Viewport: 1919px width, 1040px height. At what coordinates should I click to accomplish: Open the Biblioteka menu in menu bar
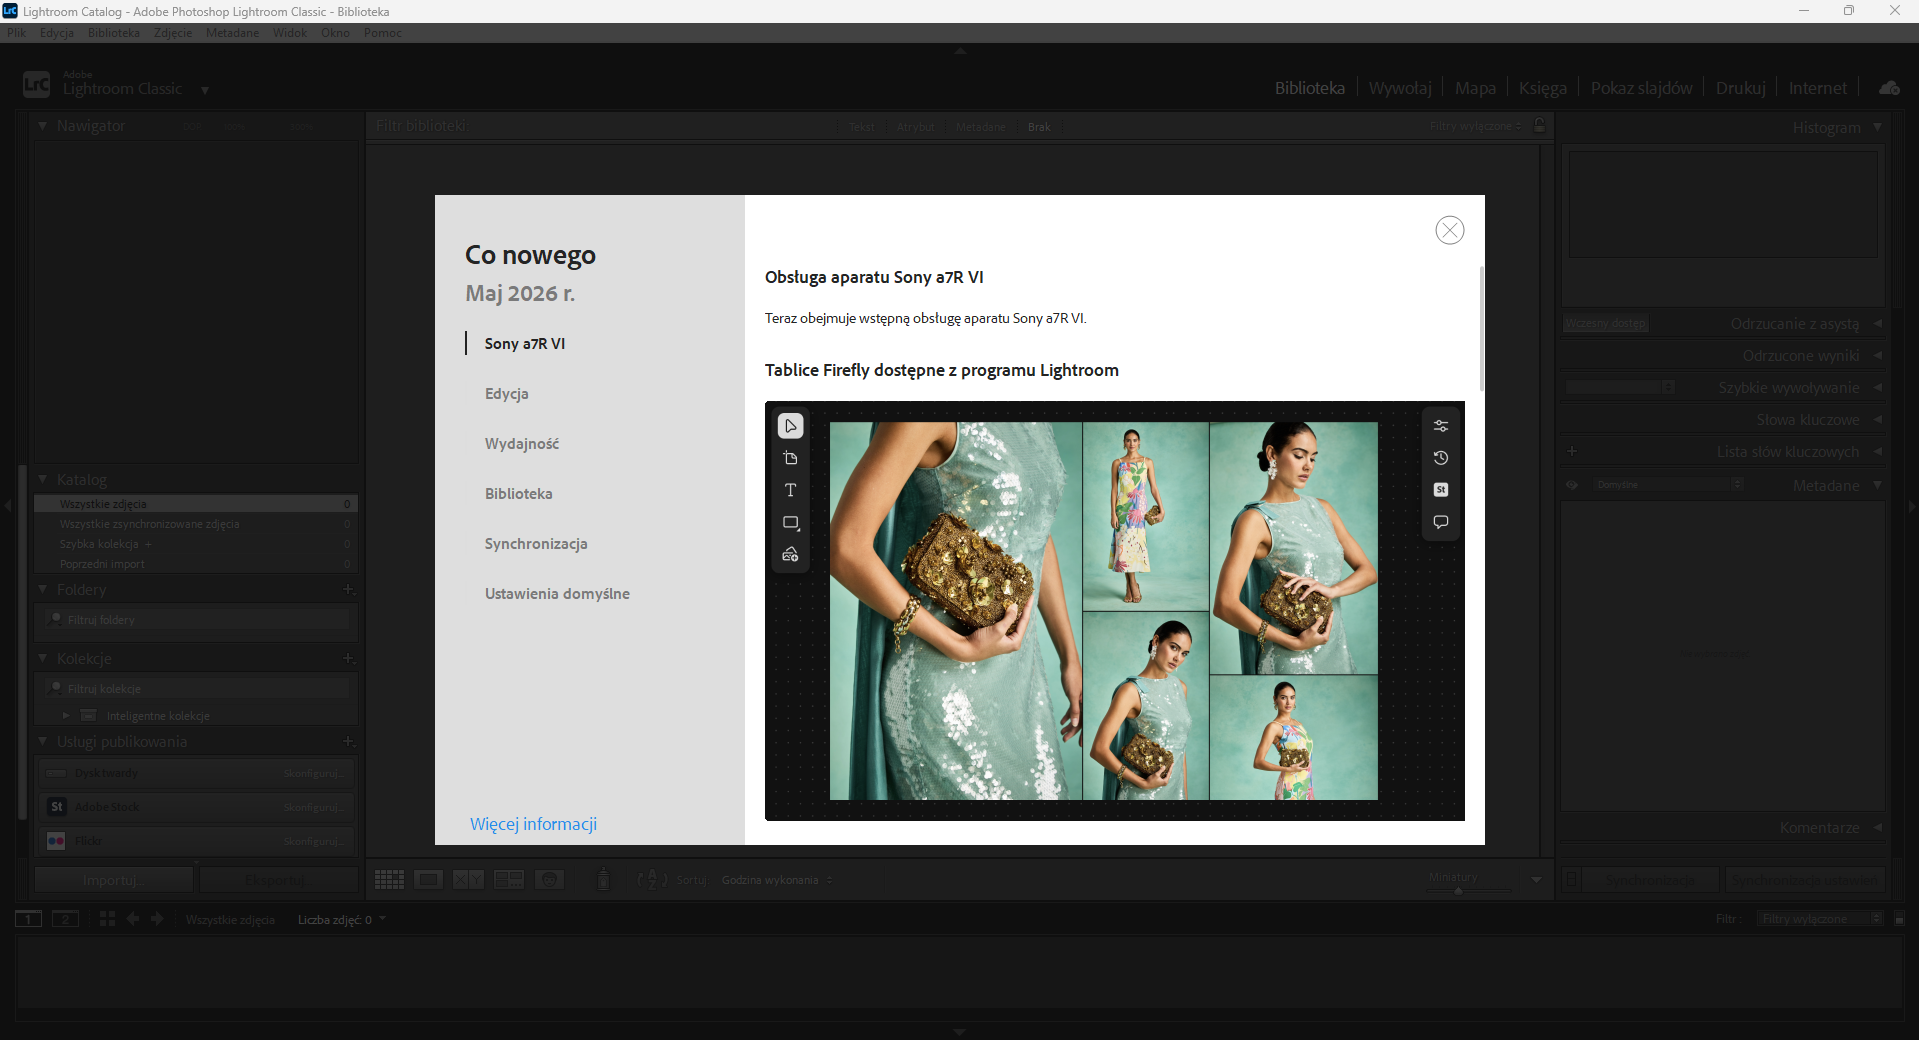tap(114, 33)
